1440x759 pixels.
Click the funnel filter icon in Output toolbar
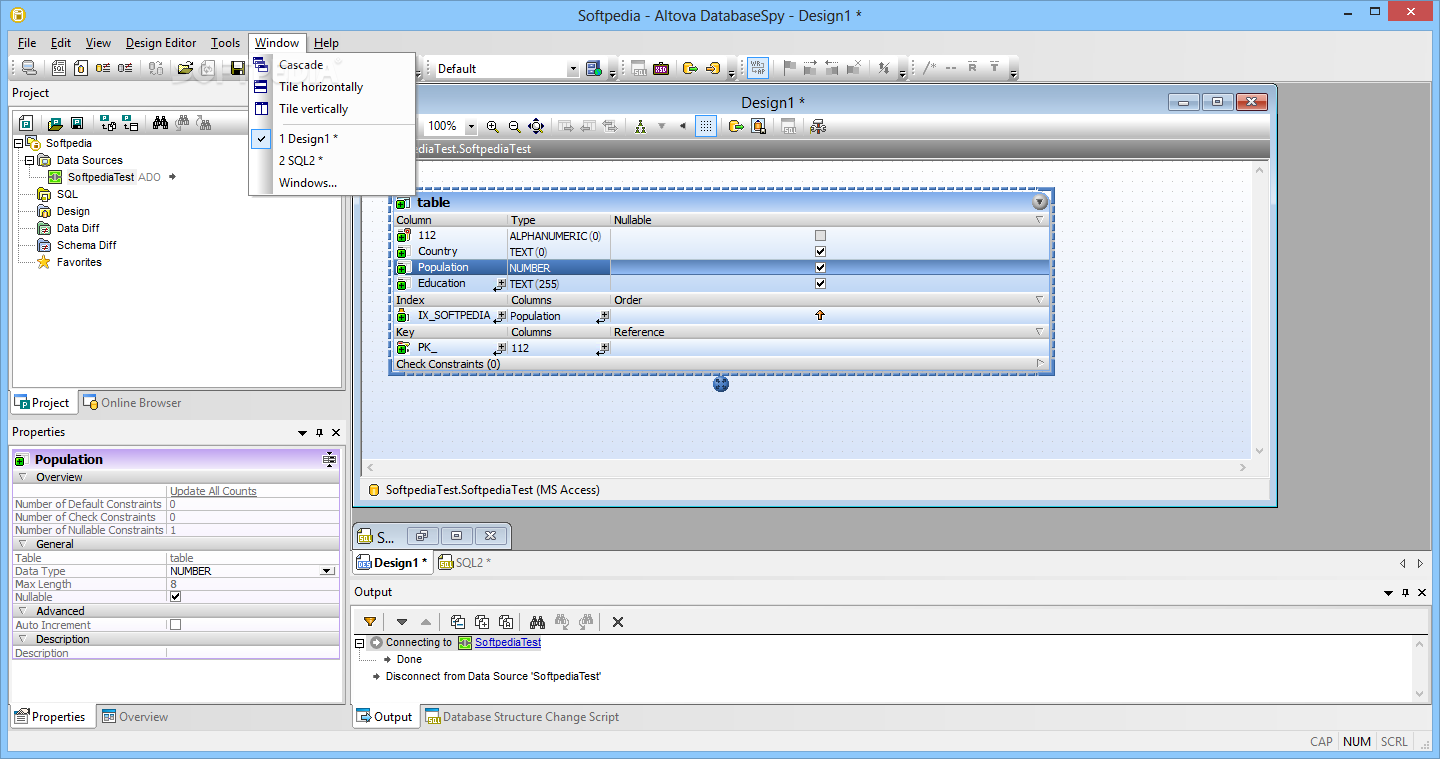pyautogui.click(x=370, y=621)
